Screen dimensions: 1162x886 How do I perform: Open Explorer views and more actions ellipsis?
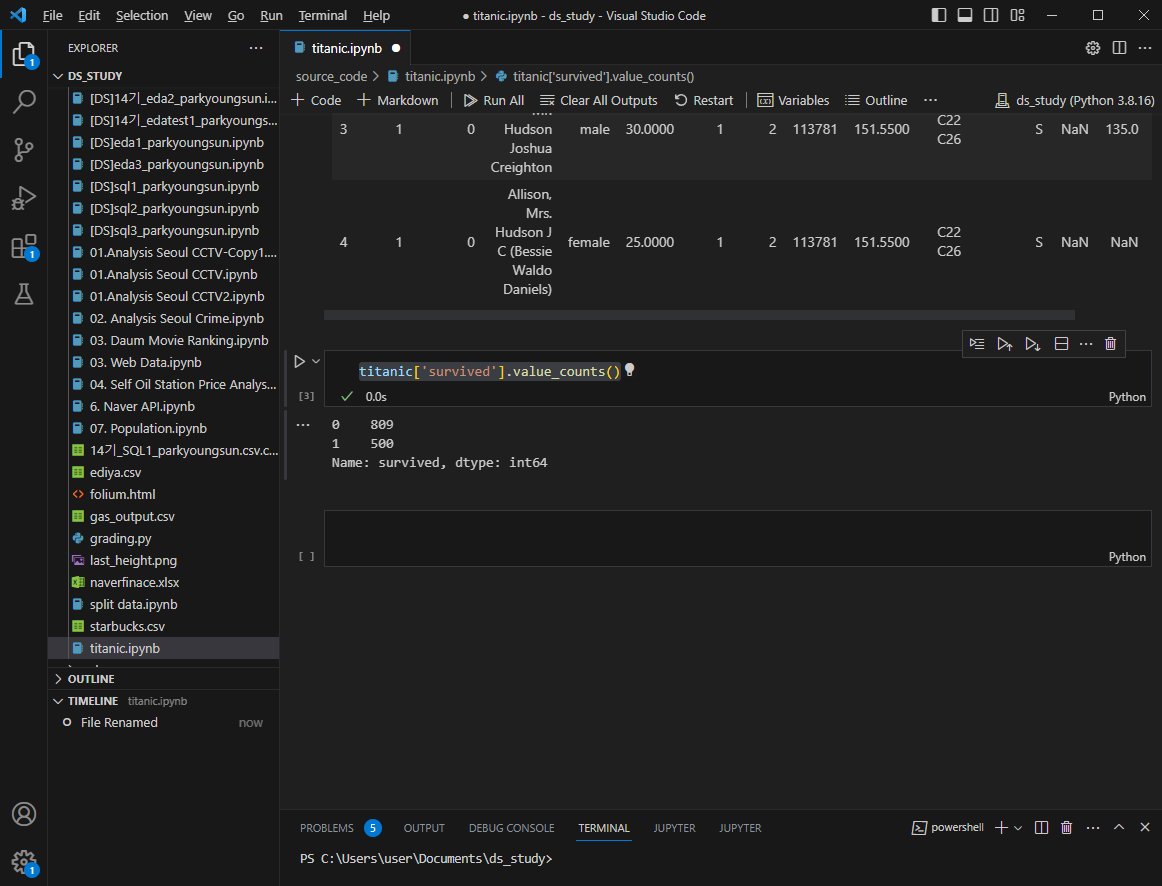256,48
